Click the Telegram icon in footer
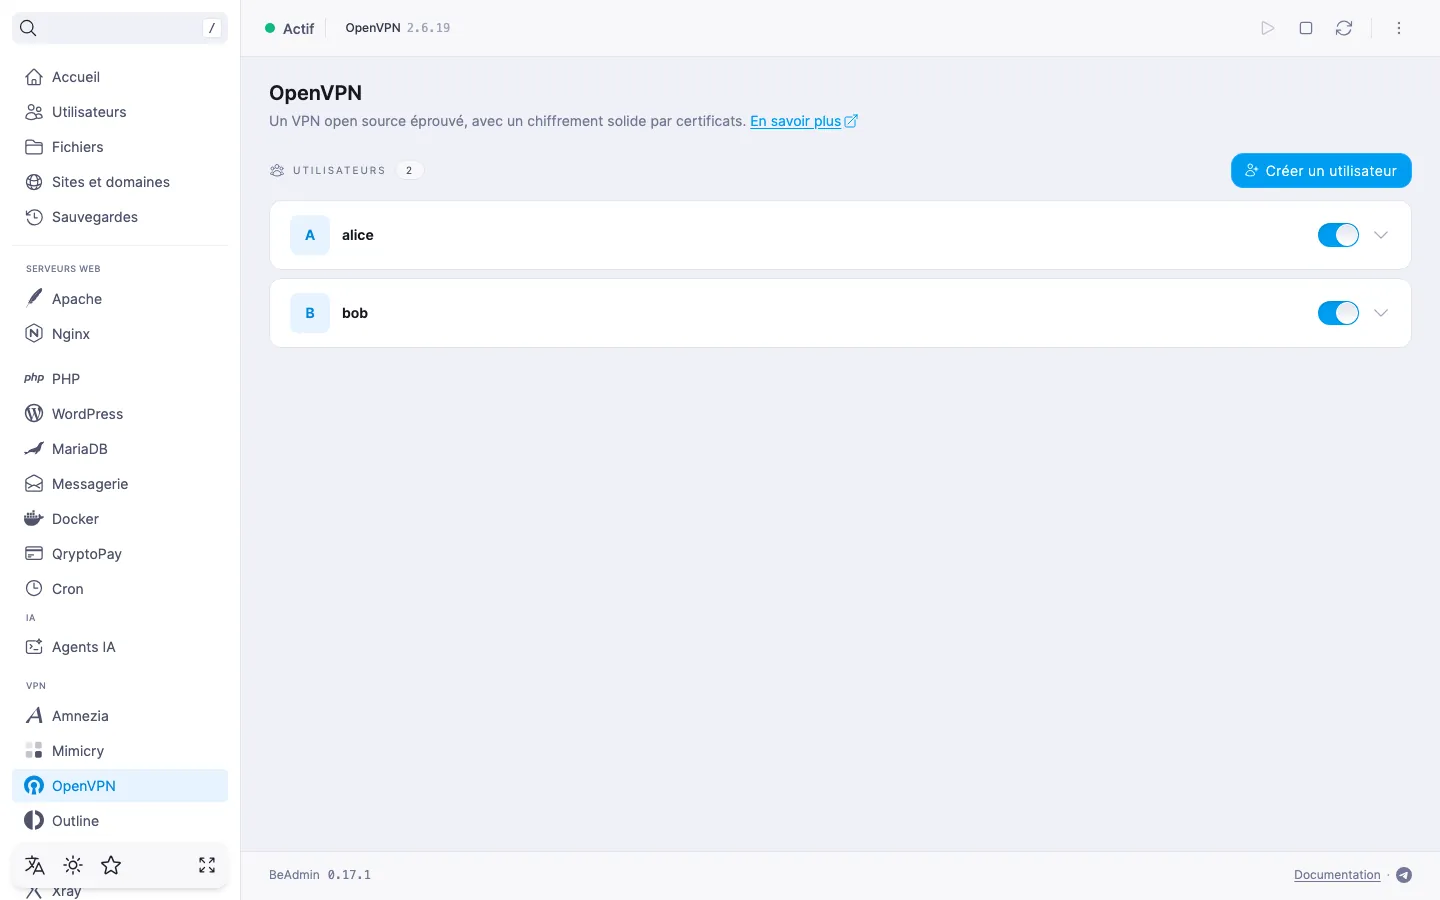 point(1404,875)
